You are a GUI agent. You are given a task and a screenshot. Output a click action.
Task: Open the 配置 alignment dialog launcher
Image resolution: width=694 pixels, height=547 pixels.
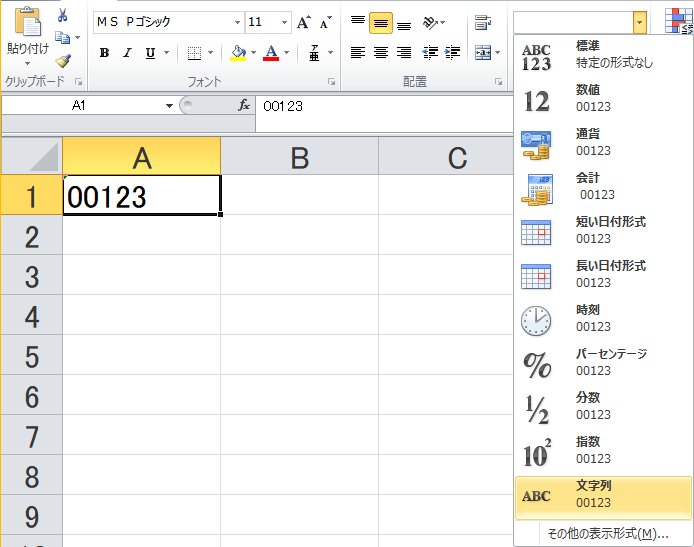tap(499, 81)
